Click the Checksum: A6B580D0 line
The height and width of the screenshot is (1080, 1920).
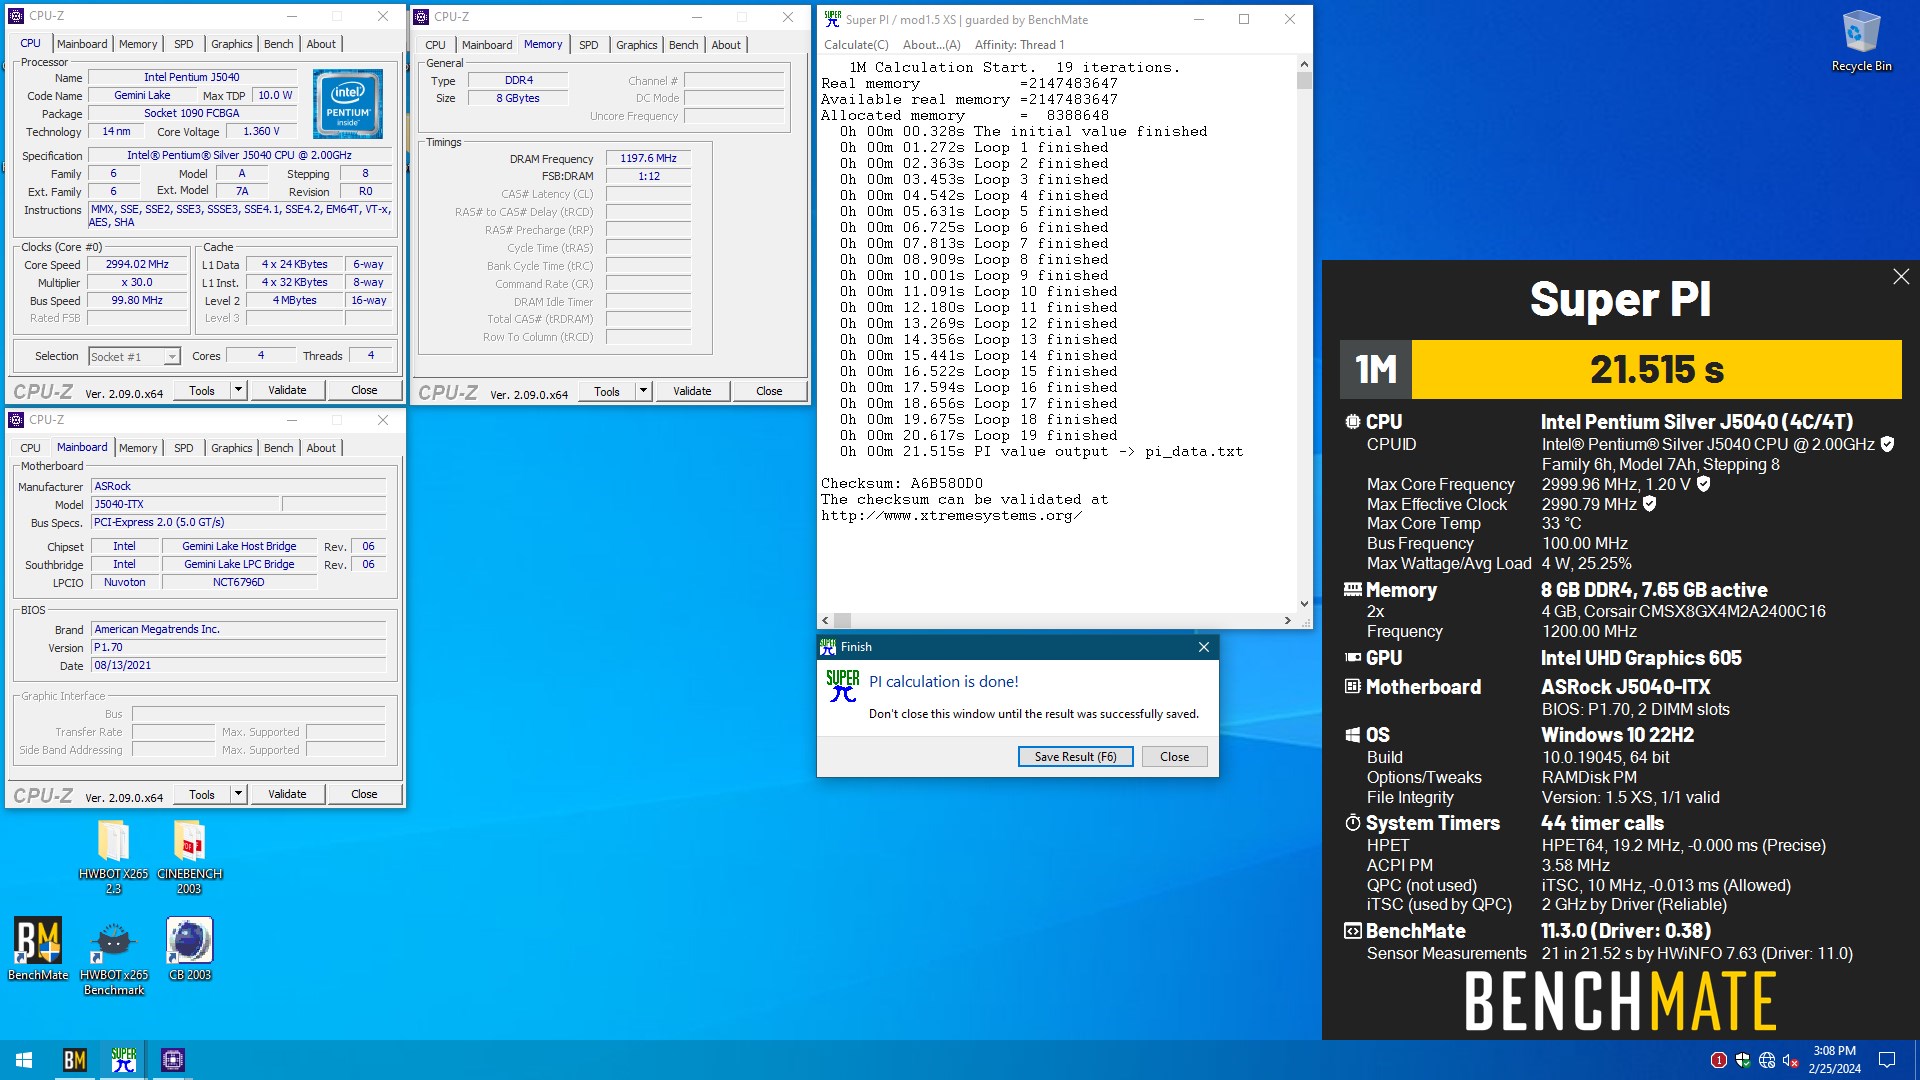pos(902,484)
